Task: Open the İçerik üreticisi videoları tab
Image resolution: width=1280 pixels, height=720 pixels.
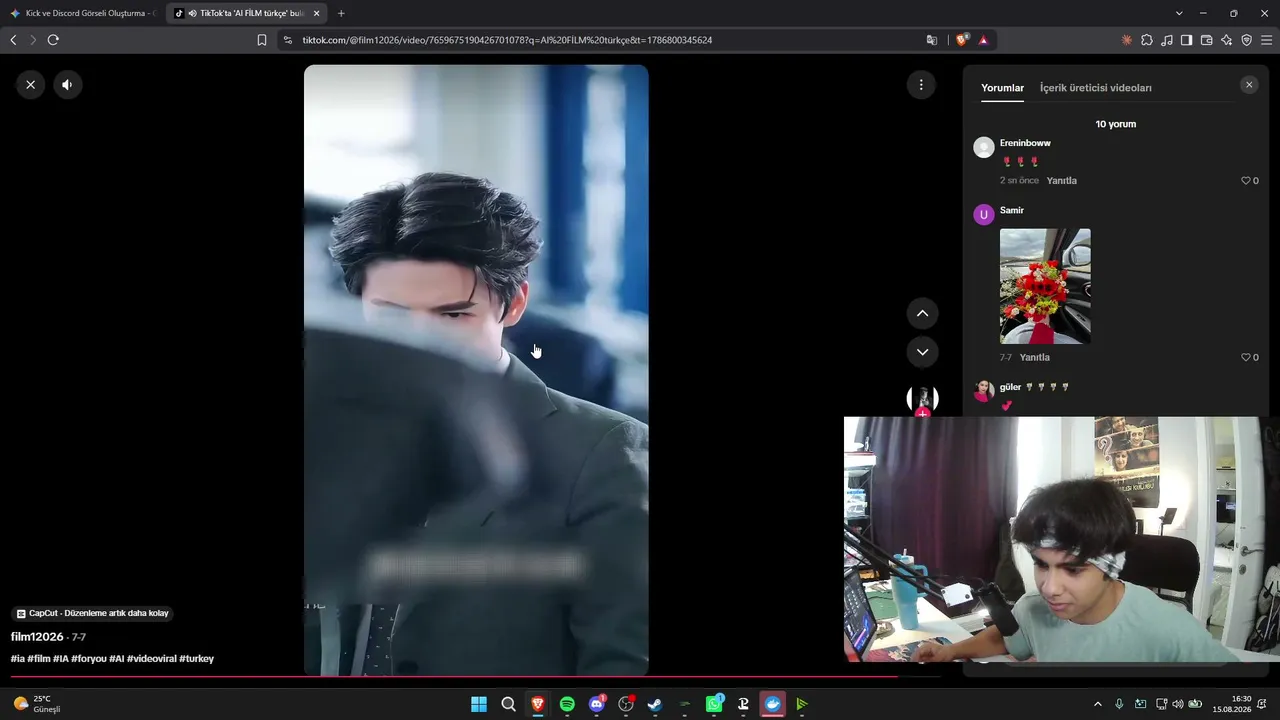Action: pyautogui.click(x=1095, y=88)
